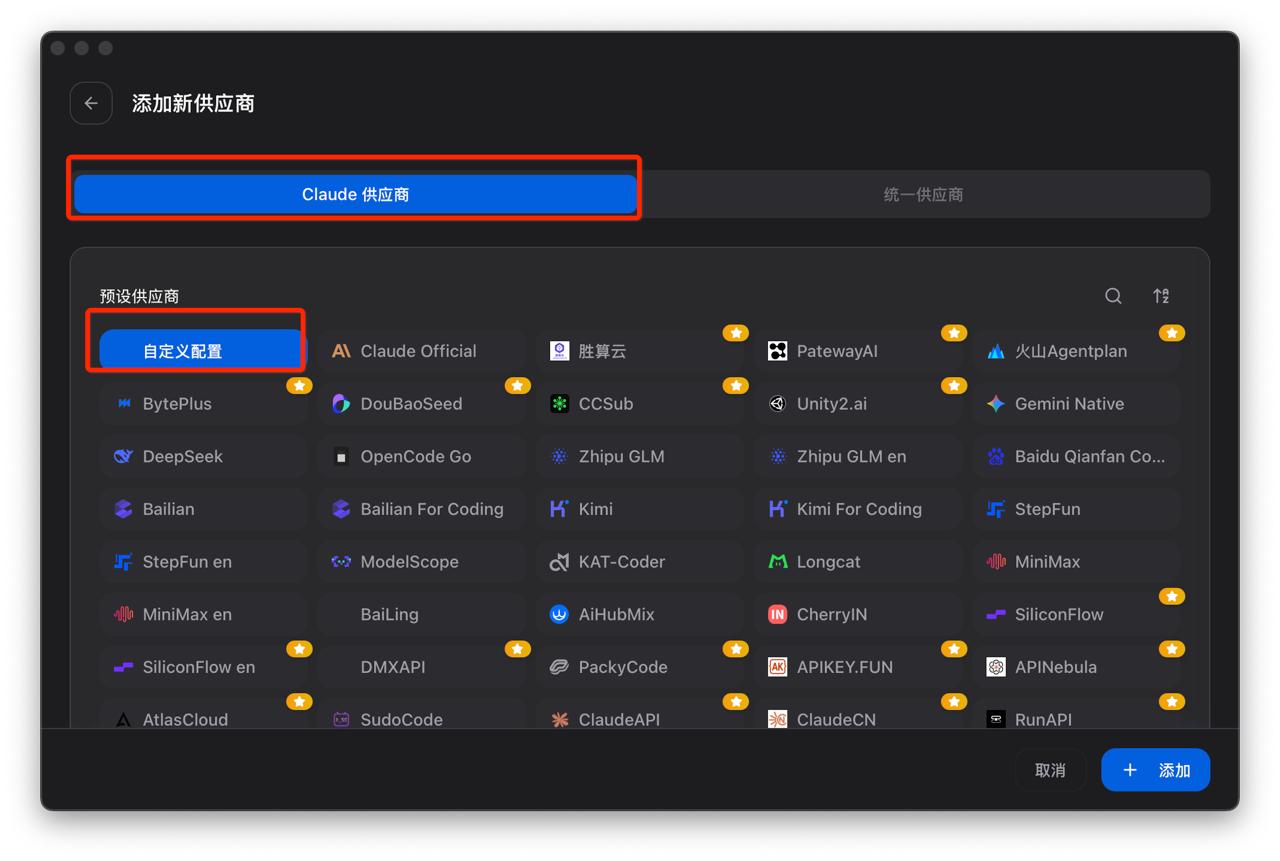Click the Bailian logo icon
Screen dimensions: 1280x861
point(123,509)
